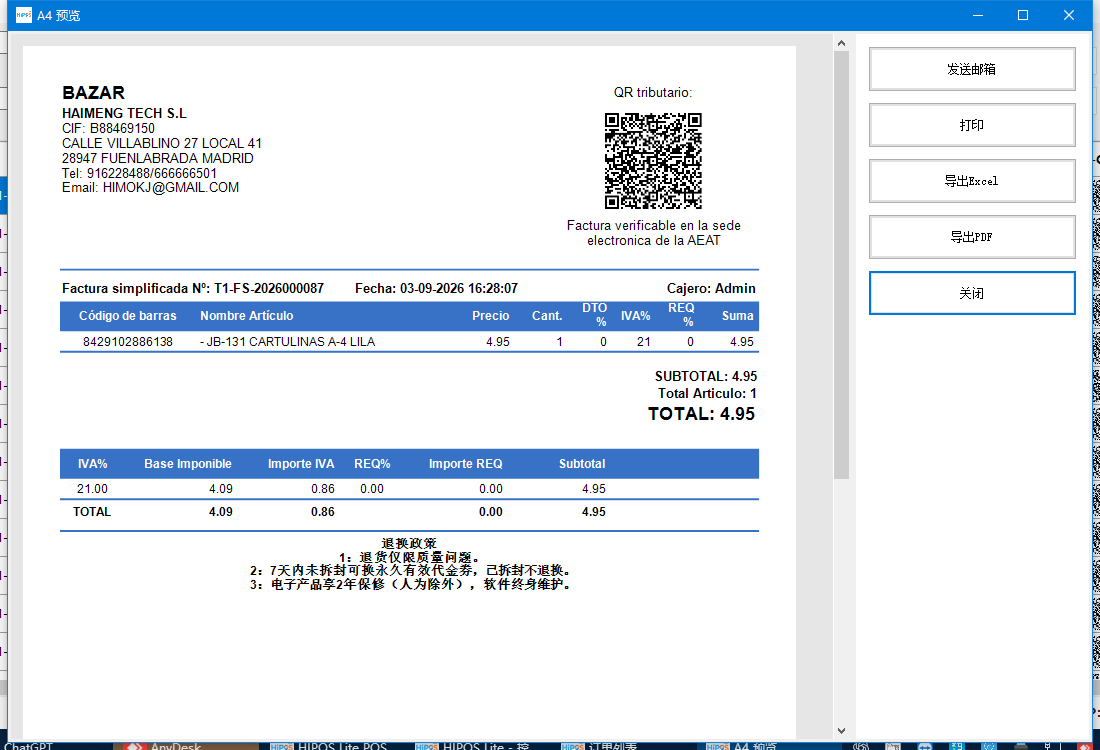Click the preview scrollbar up arrow

pos(841,43)
